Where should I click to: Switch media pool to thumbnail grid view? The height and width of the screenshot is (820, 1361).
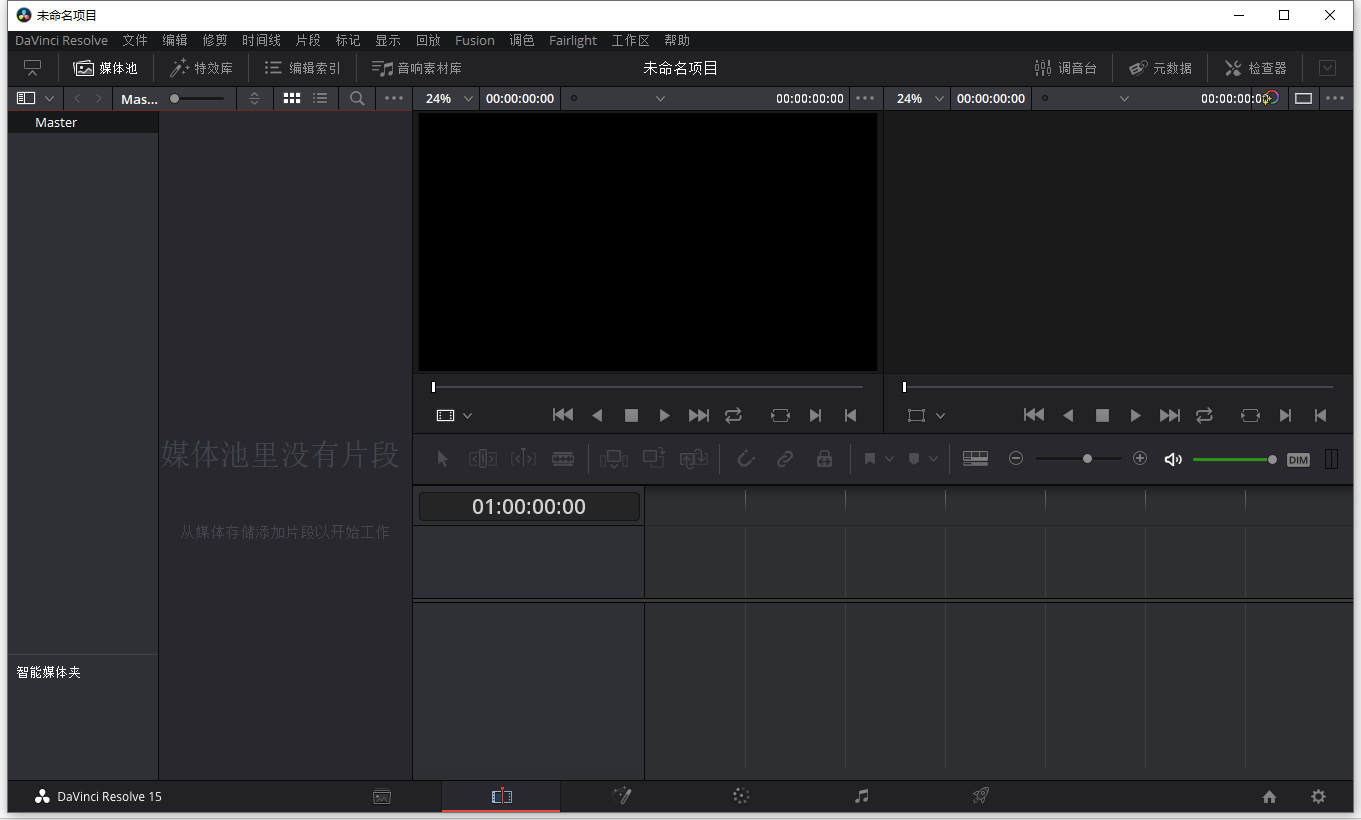click(292, 98)
